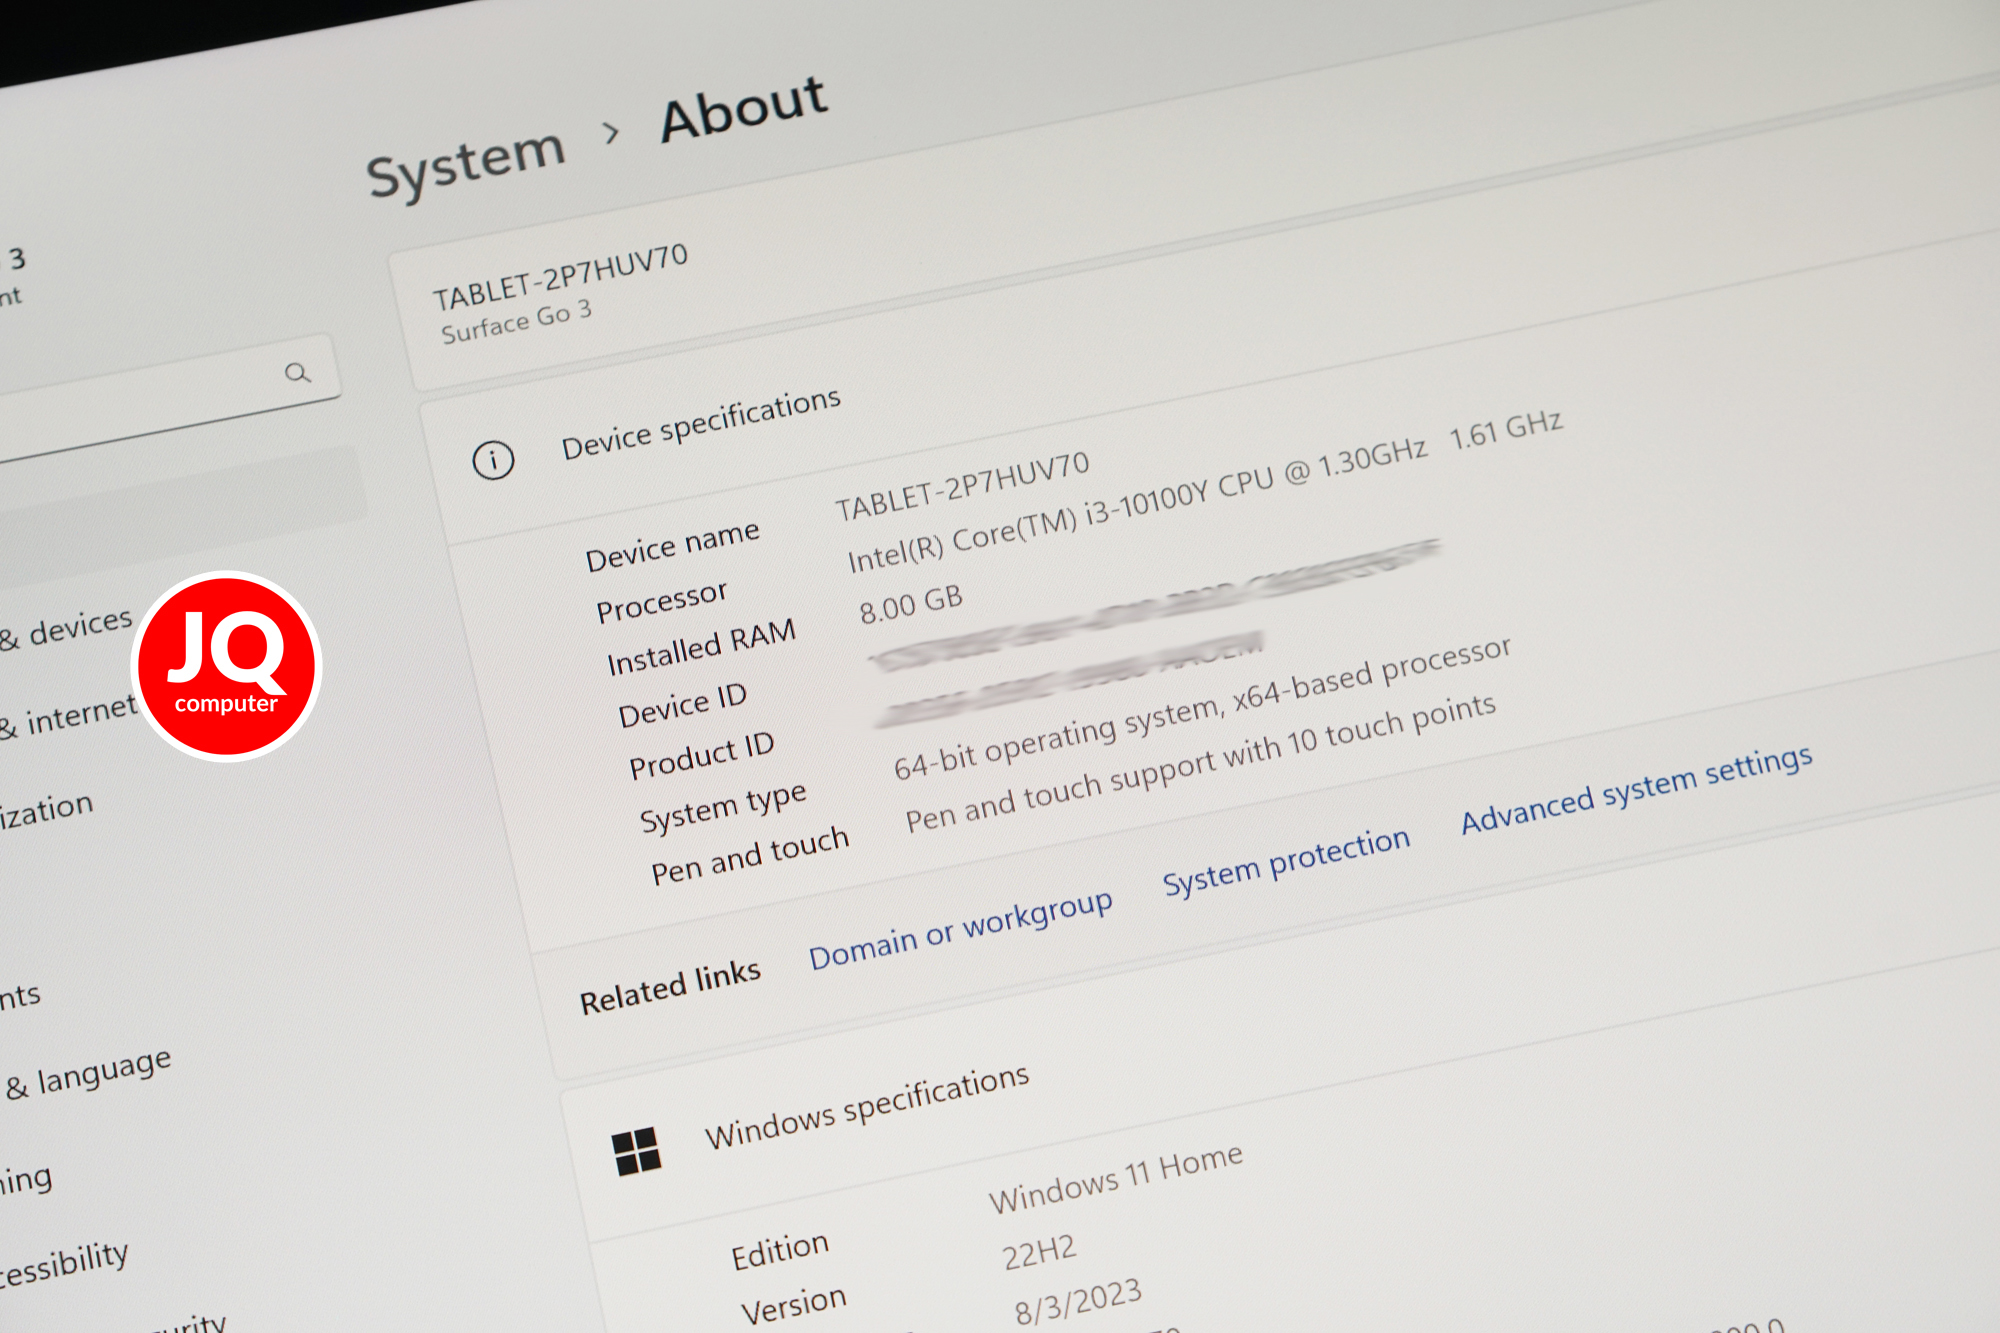Open the sidebar item ending in 'essibility'

(x=64, y=1263)
